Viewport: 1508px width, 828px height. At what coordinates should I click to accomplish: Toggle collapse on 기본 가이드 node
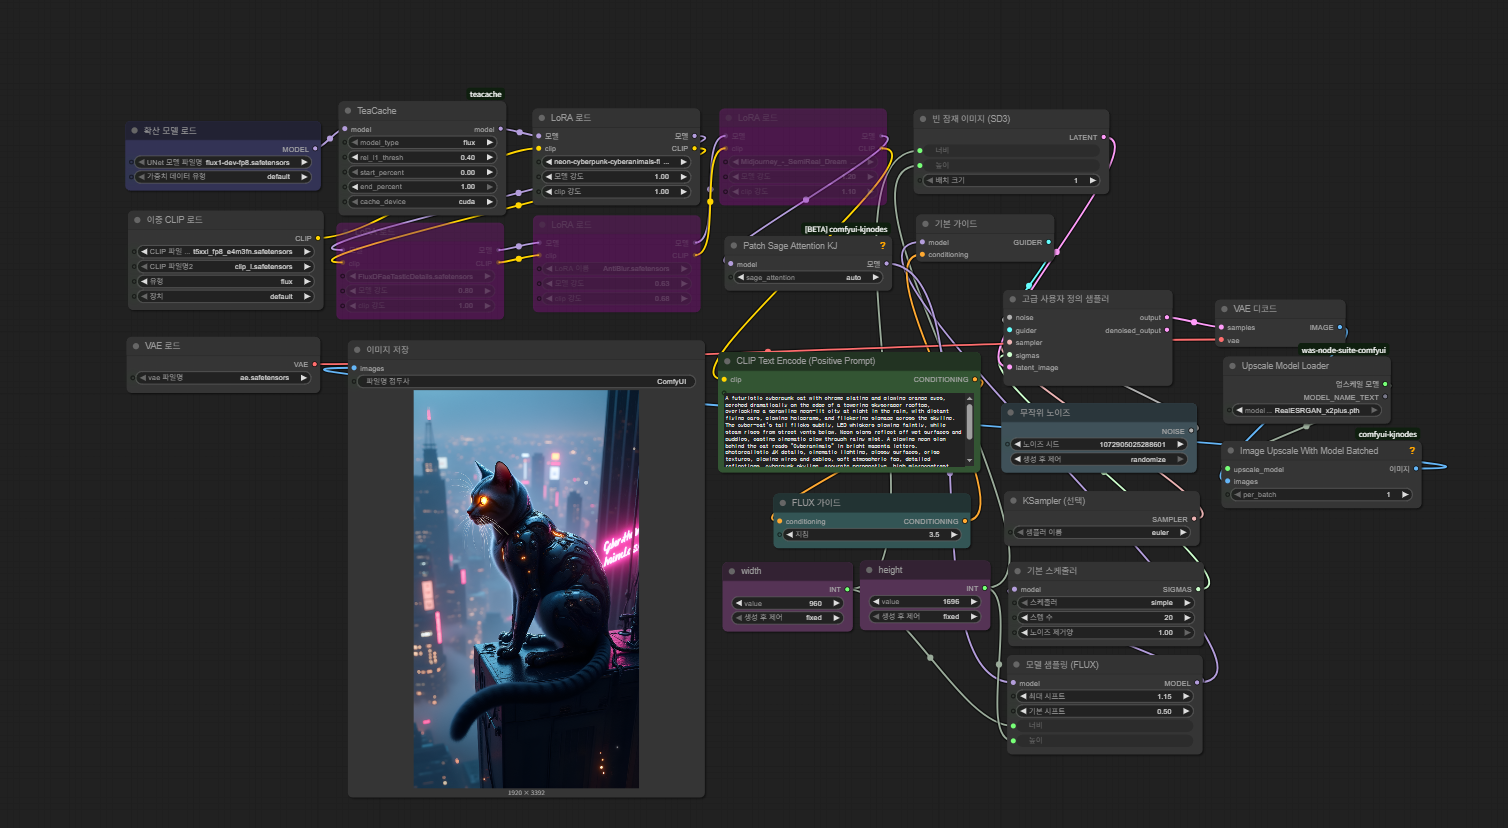pyautogui.click(x=925, y=223)
